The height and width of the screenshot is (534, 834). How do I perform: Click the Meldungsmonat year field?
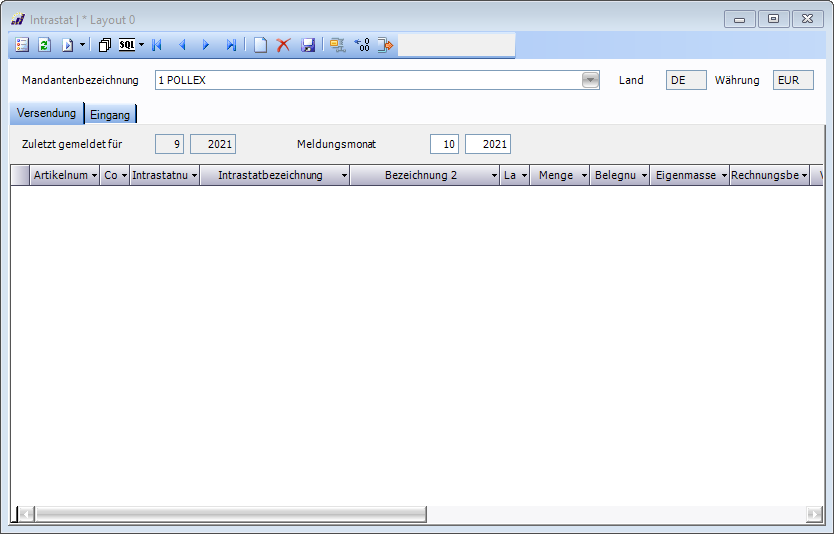[x=488, y=145]
